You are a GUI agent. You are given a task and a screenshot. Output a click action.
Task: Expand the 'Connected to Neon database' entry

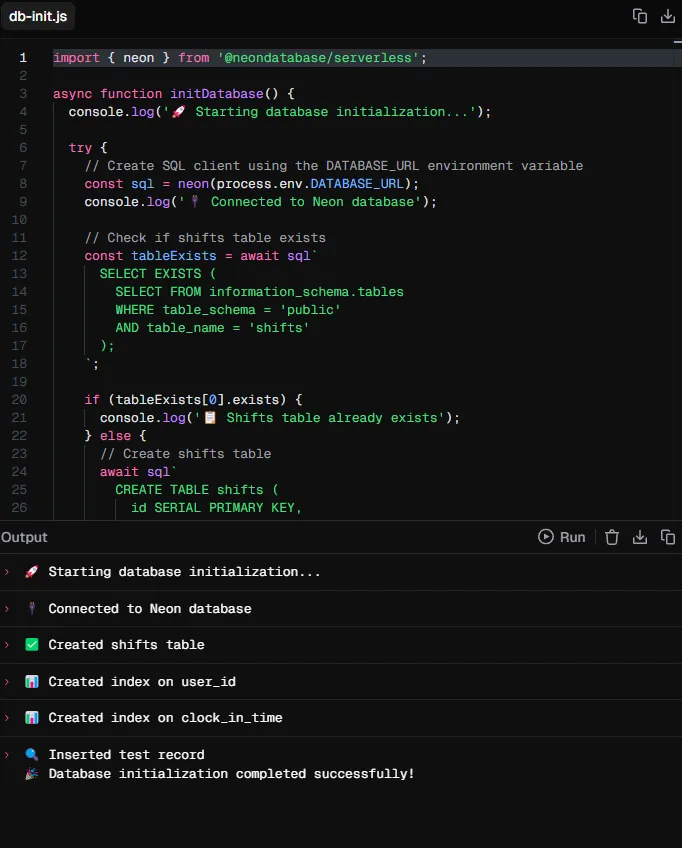[7, 608]
